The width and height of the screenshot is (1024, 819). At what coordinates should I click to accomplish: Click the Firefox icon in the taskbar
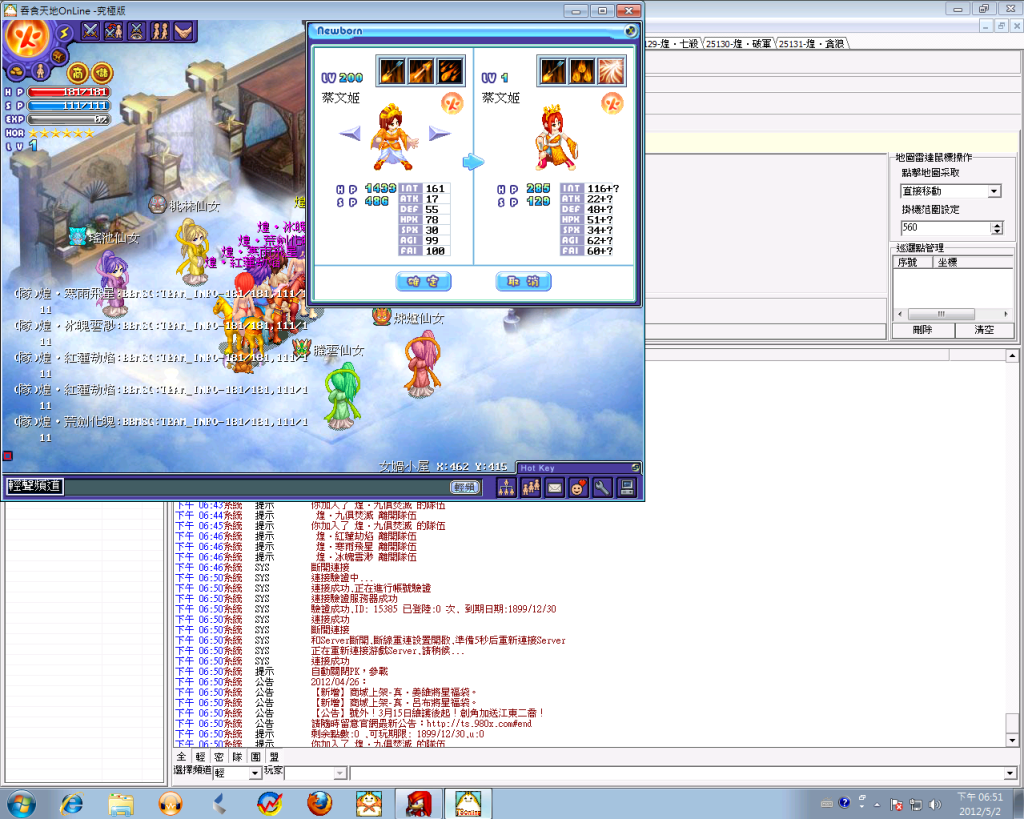(319, 802)
